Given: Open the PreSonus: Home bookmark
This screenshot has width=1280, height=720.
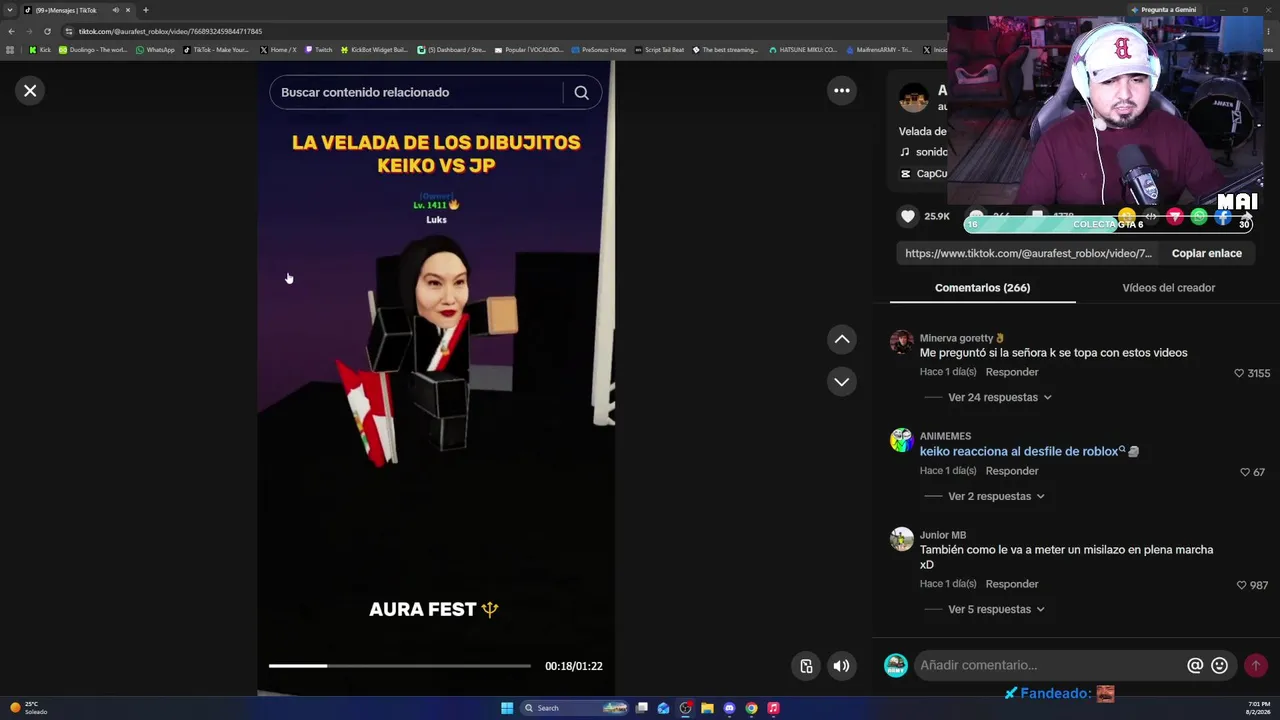Looking at the screenshot, I should 599,50.
